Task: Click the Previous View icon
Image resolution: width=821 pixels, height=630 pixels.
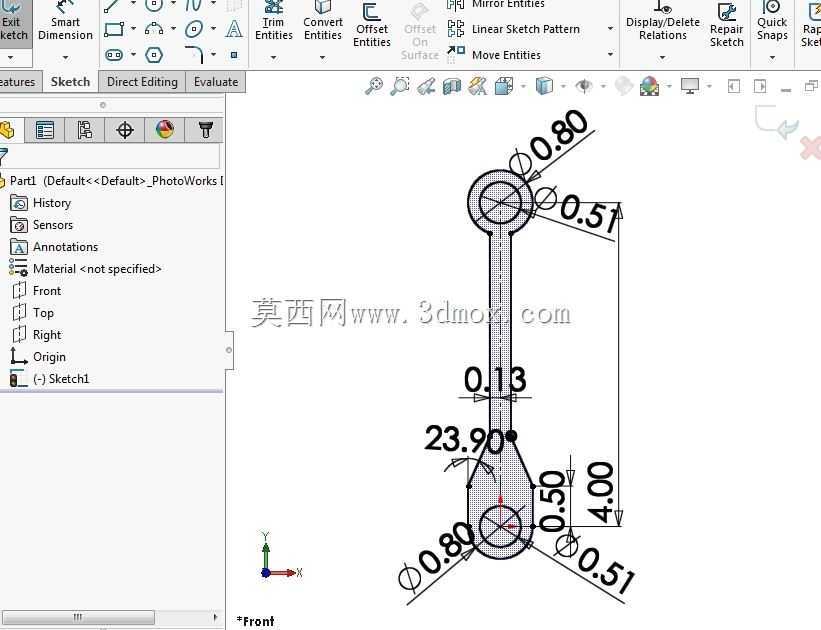Action: [x=426, y=85]
